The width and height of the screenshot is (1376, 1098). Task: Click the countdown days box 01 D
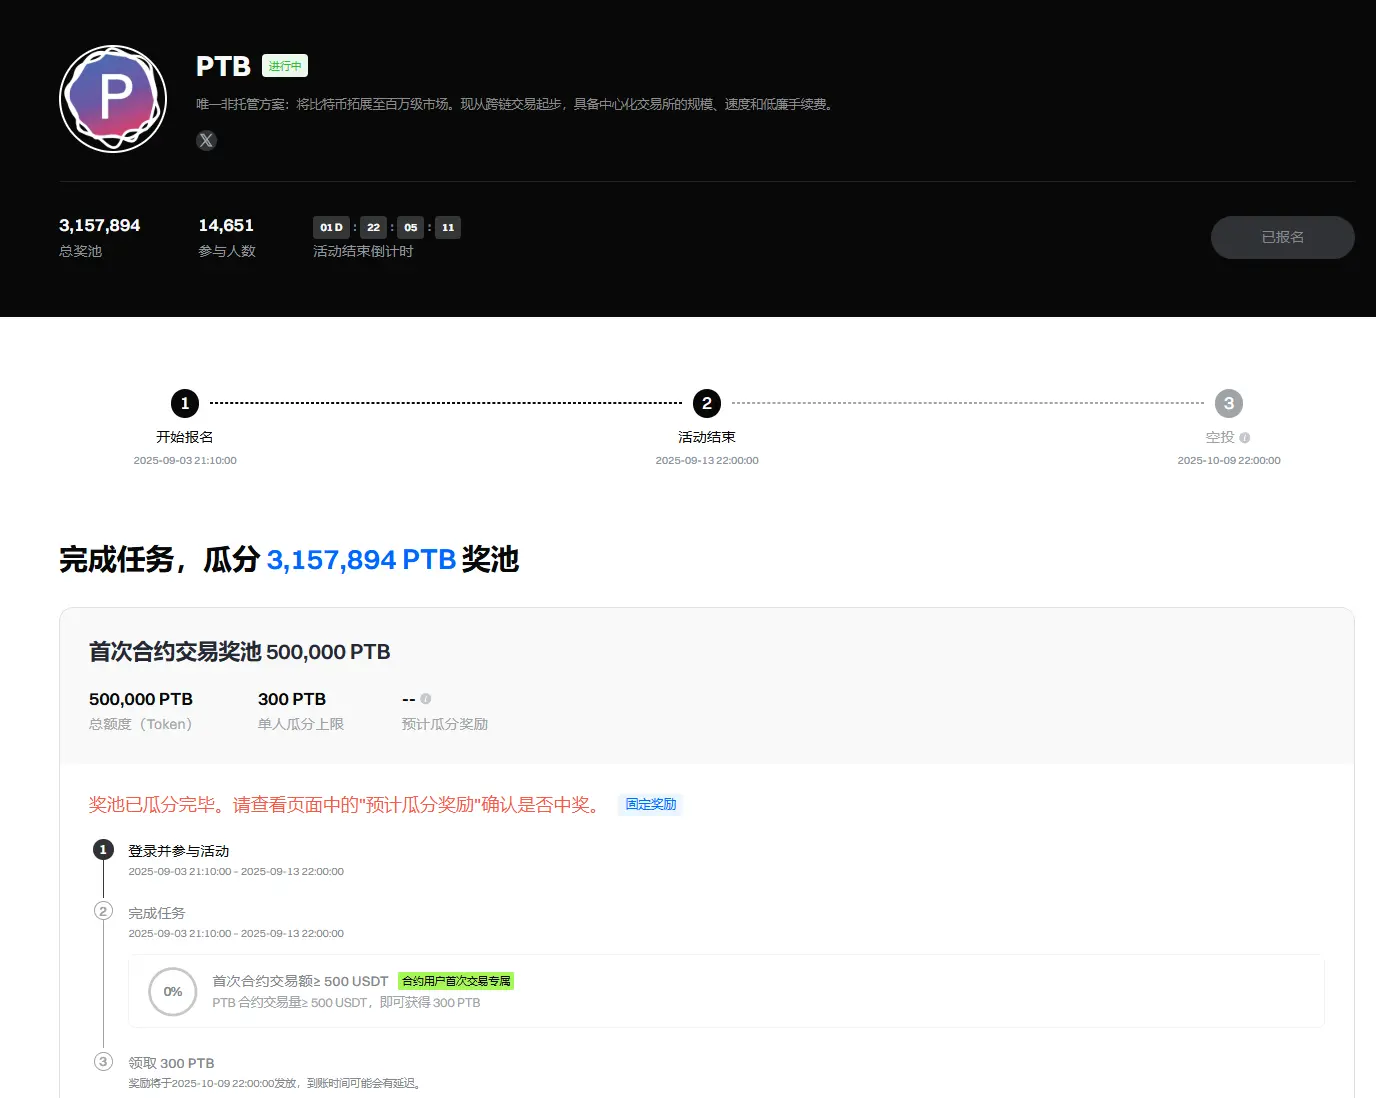[331, 227]
